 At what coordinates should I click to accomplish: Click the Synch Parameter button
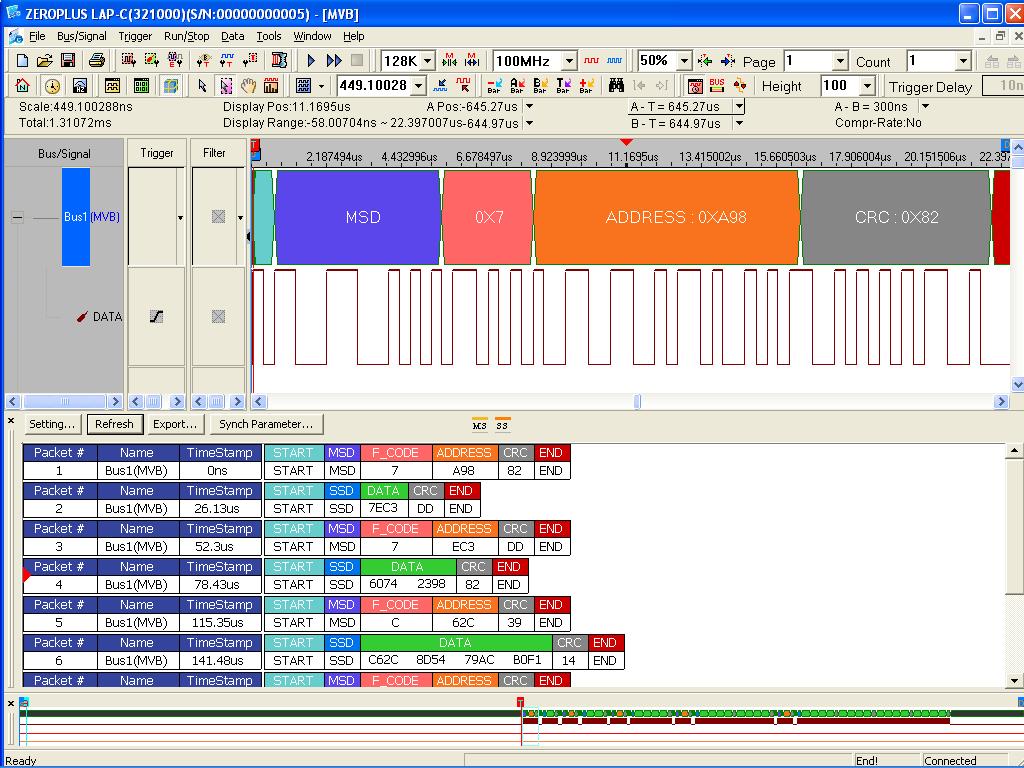coord(265,424)
